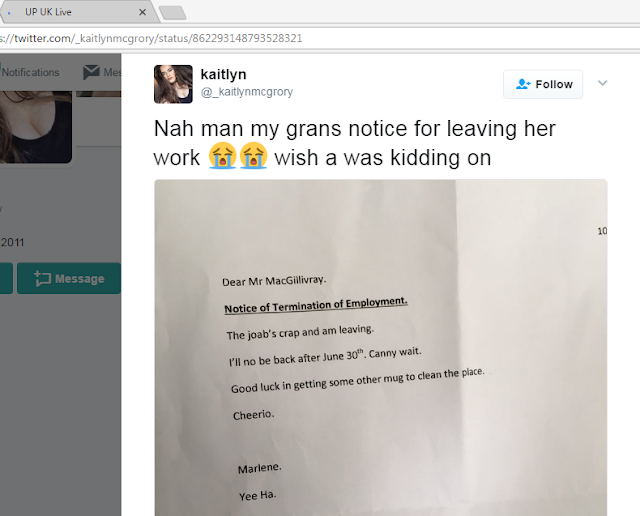Image resolution: width=640 pixels, height=516 pixels.
Task: Click kaitlyn's profile avatar in tweet
Action: coord(173,84)
